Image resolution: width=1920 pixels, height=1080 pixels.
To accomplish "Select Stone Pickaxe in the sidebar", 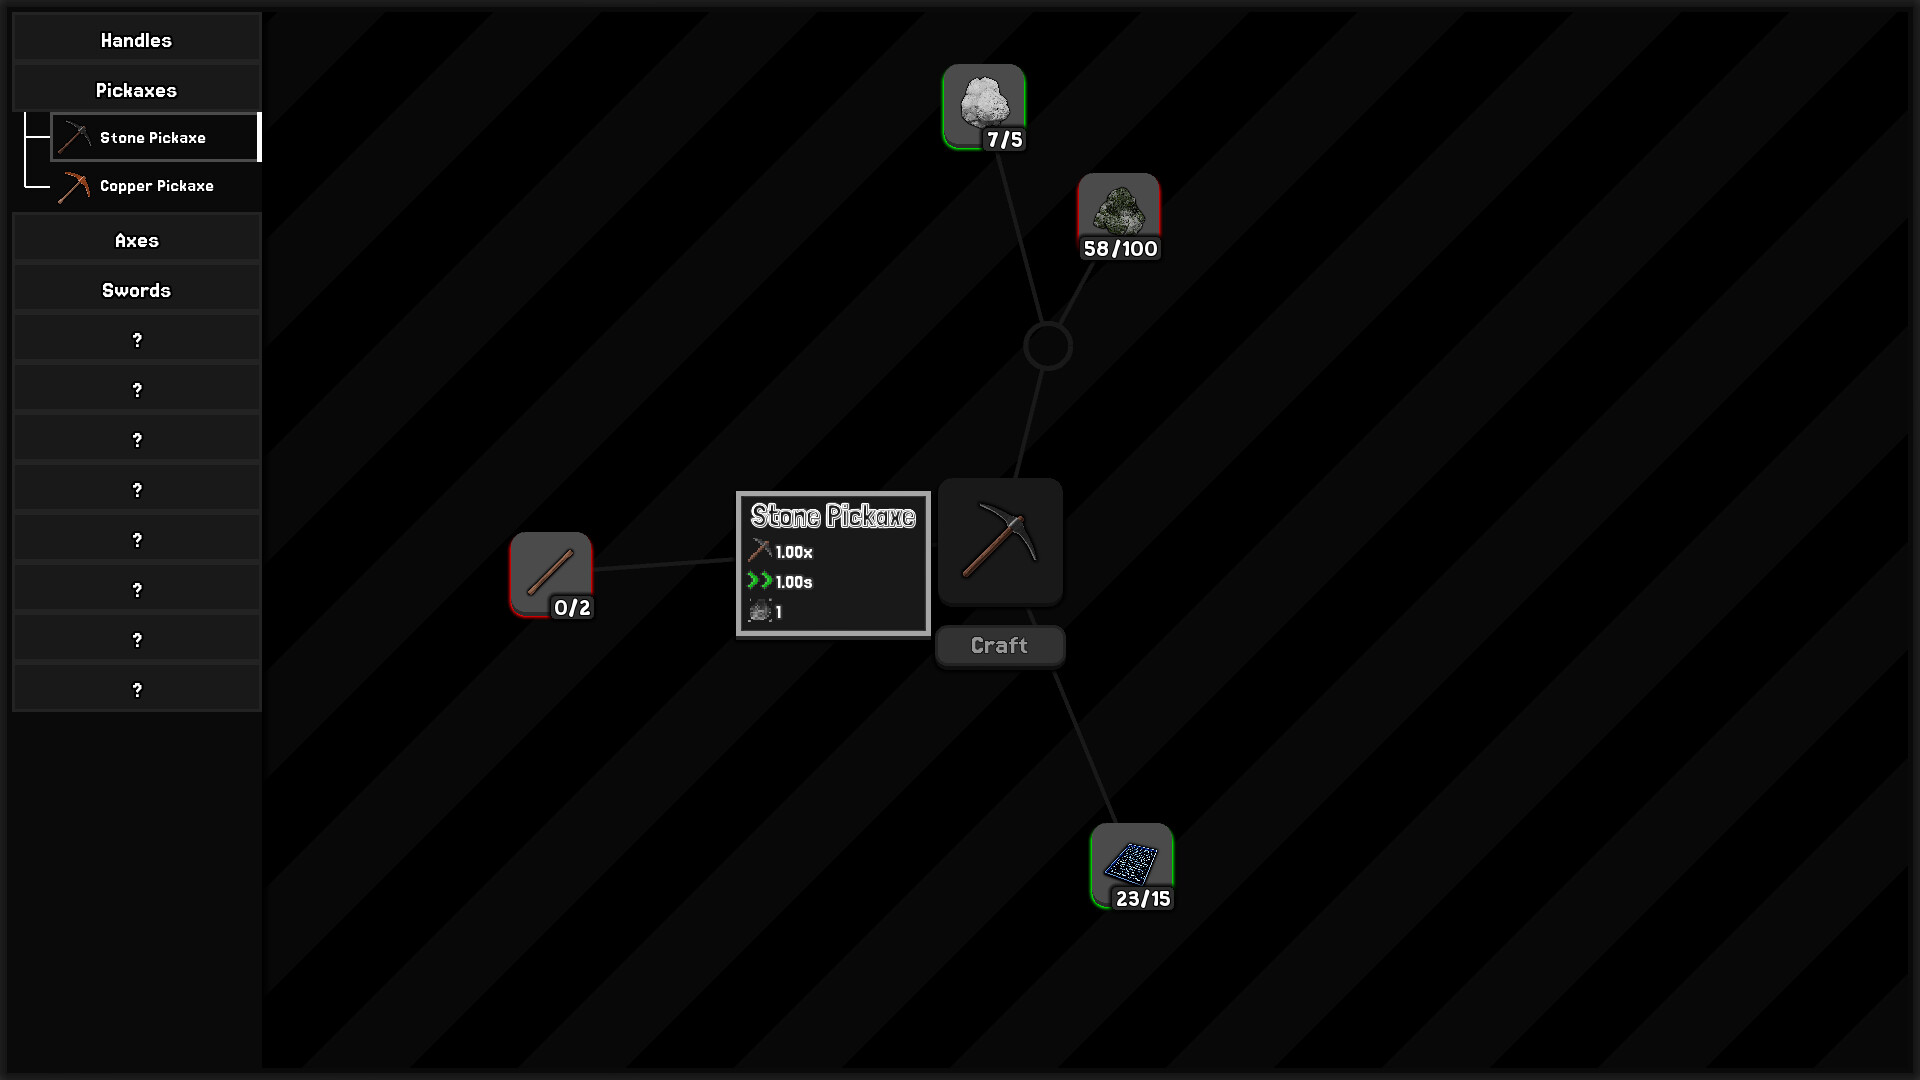I will tap(156, 137).
